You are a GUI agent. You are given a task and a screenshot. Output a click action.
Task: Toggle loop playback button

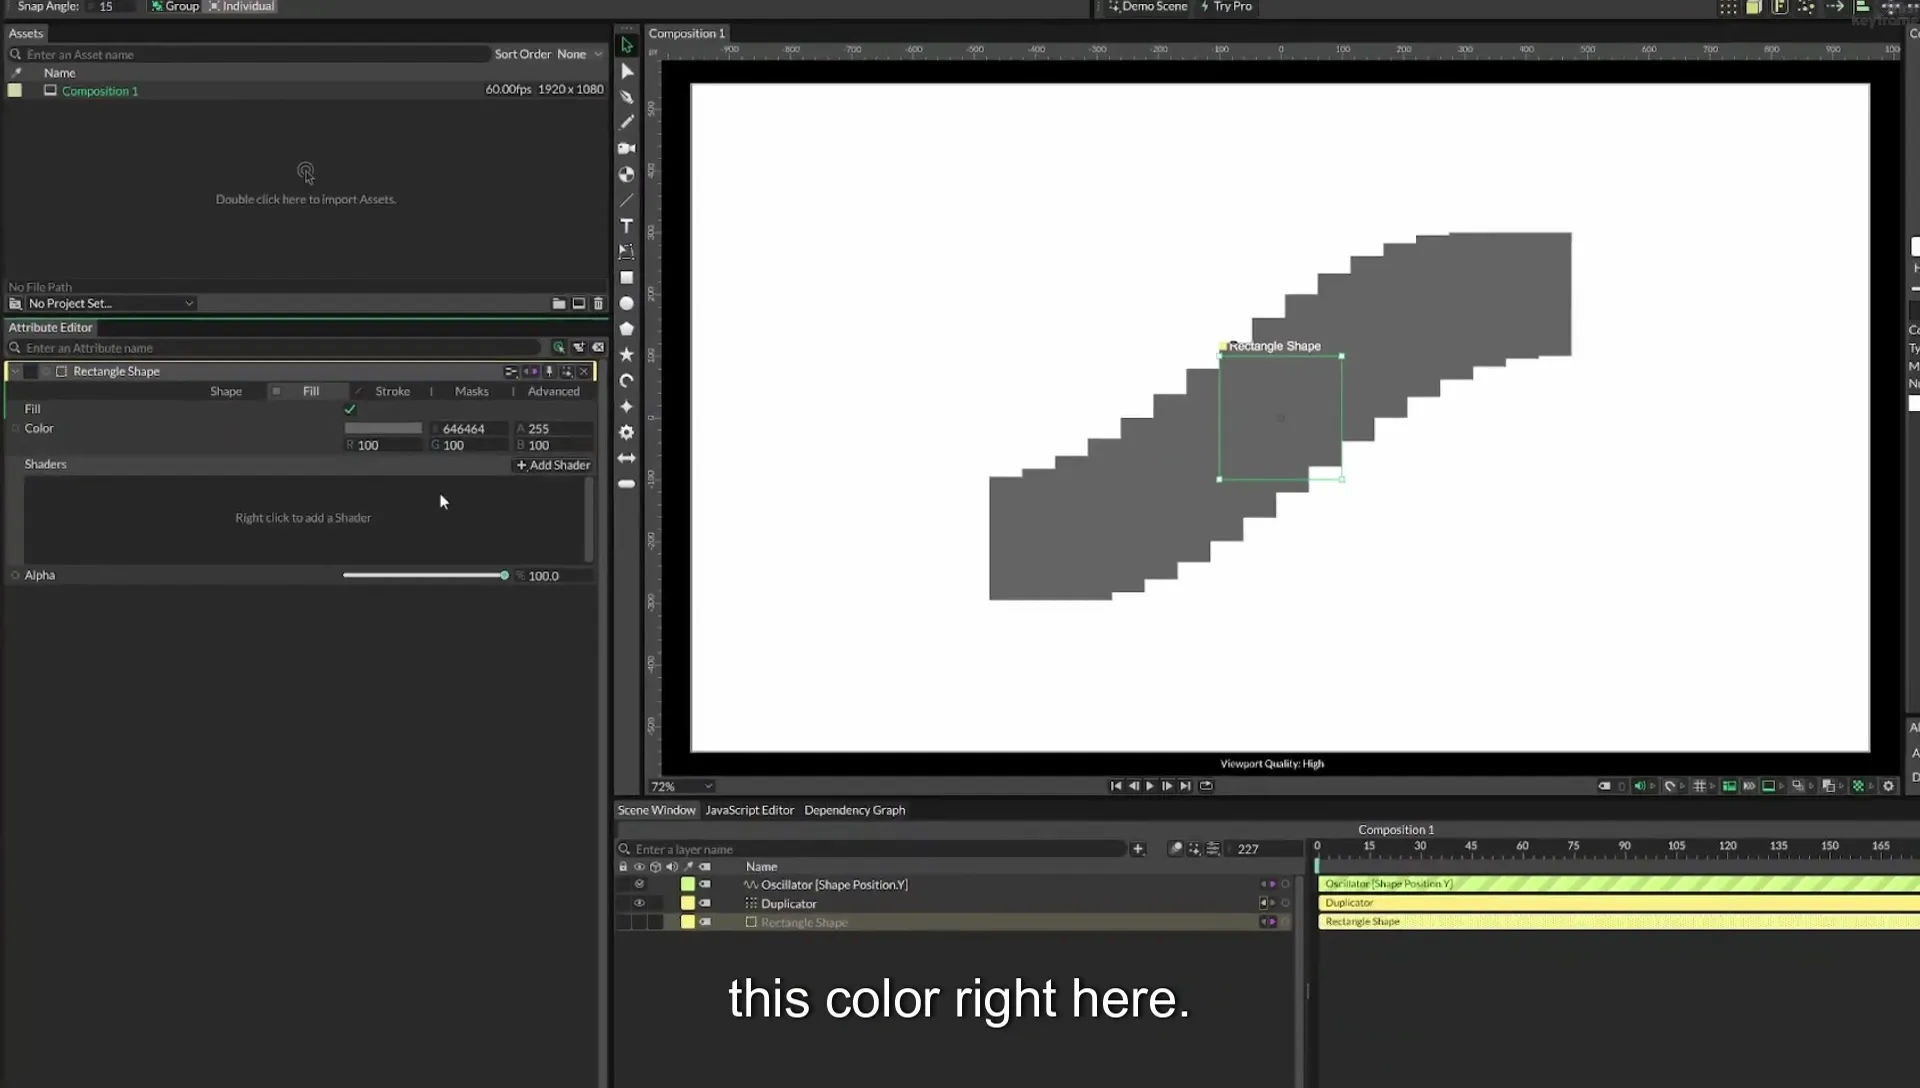click(1206, 786)
